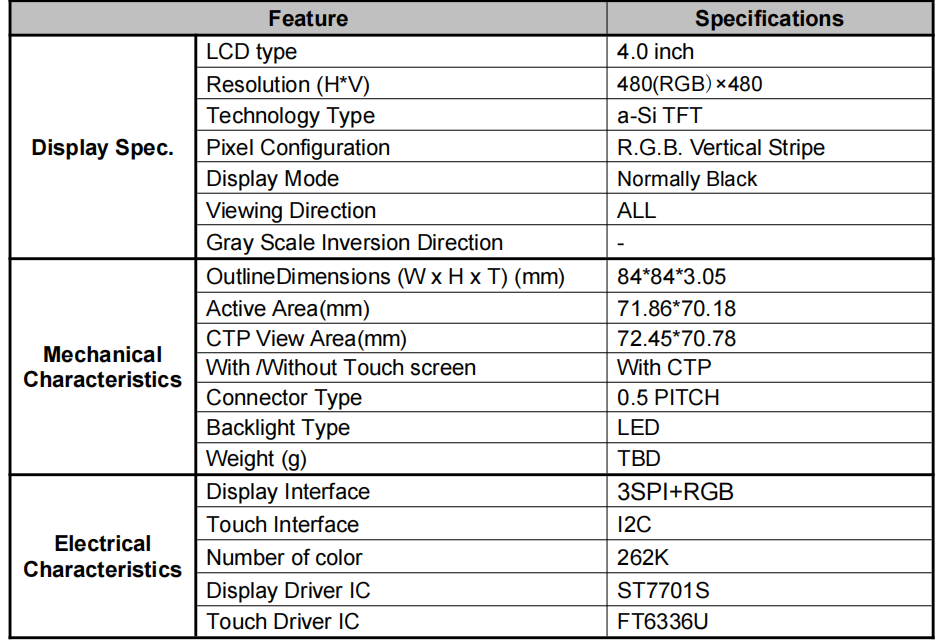Screen dimensions: 938x642
Task: Click the Backlight Type cell
Action: 278,427
